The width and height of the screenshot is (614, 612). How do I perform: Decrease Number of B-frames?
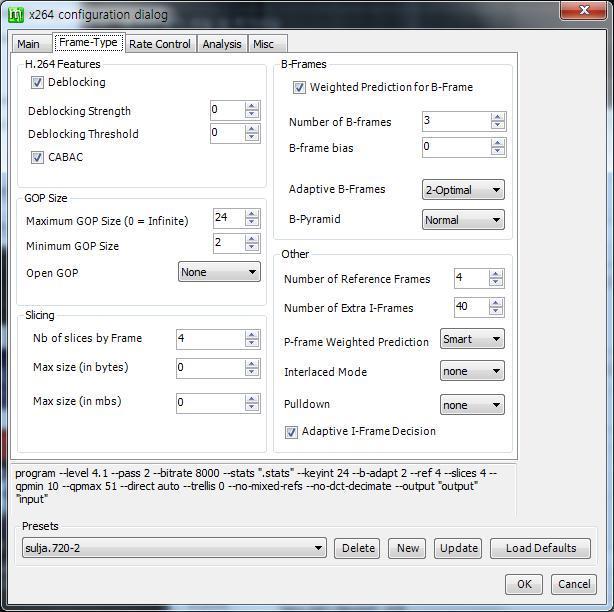[x=497, y=126]
